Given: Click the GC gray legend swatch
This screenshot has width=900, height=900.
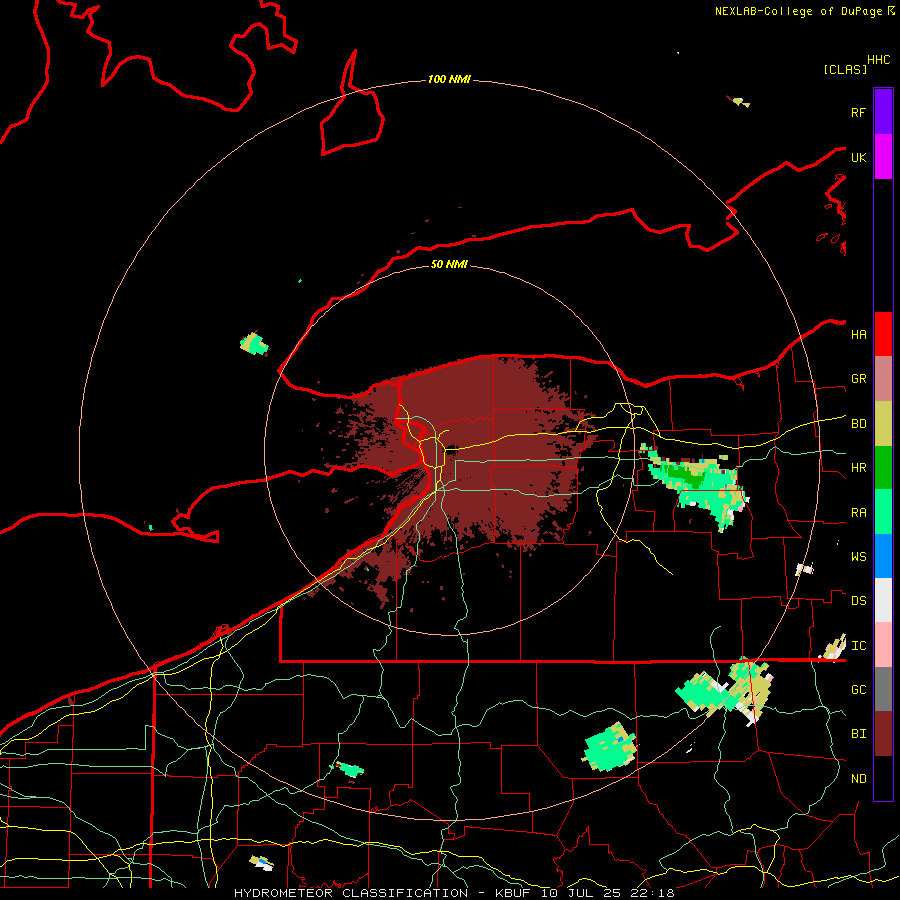Looking at the screenshot, I should click(x=883, y=689).
